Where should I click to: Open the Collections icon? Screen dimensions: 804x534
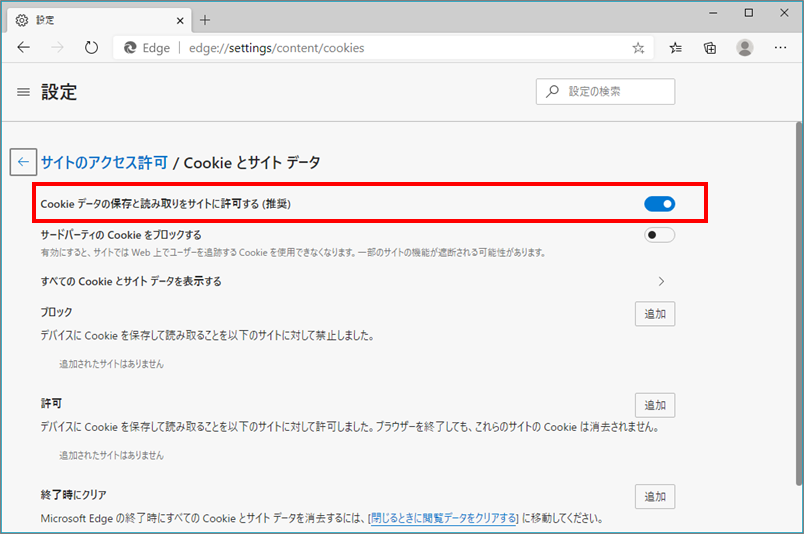(x=710, y=48)
